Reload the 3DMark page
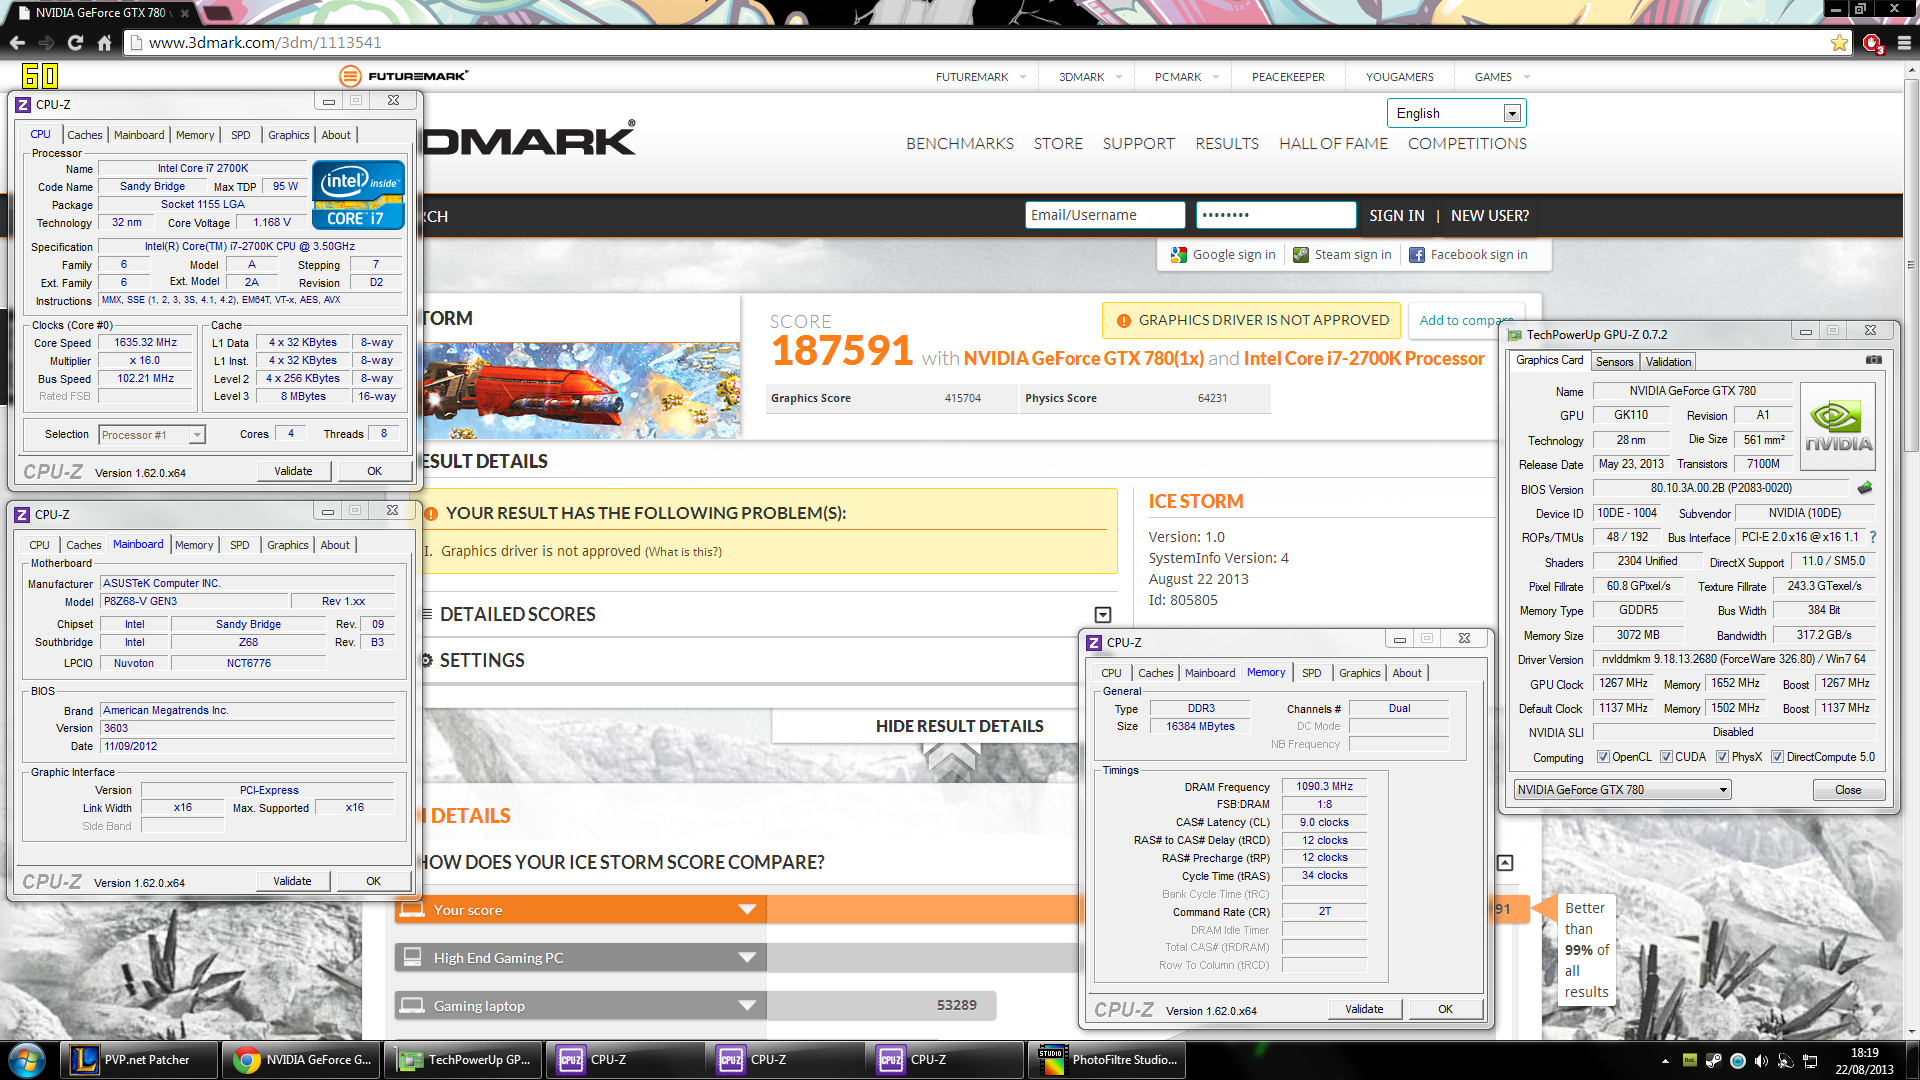 tap(75, 43)
